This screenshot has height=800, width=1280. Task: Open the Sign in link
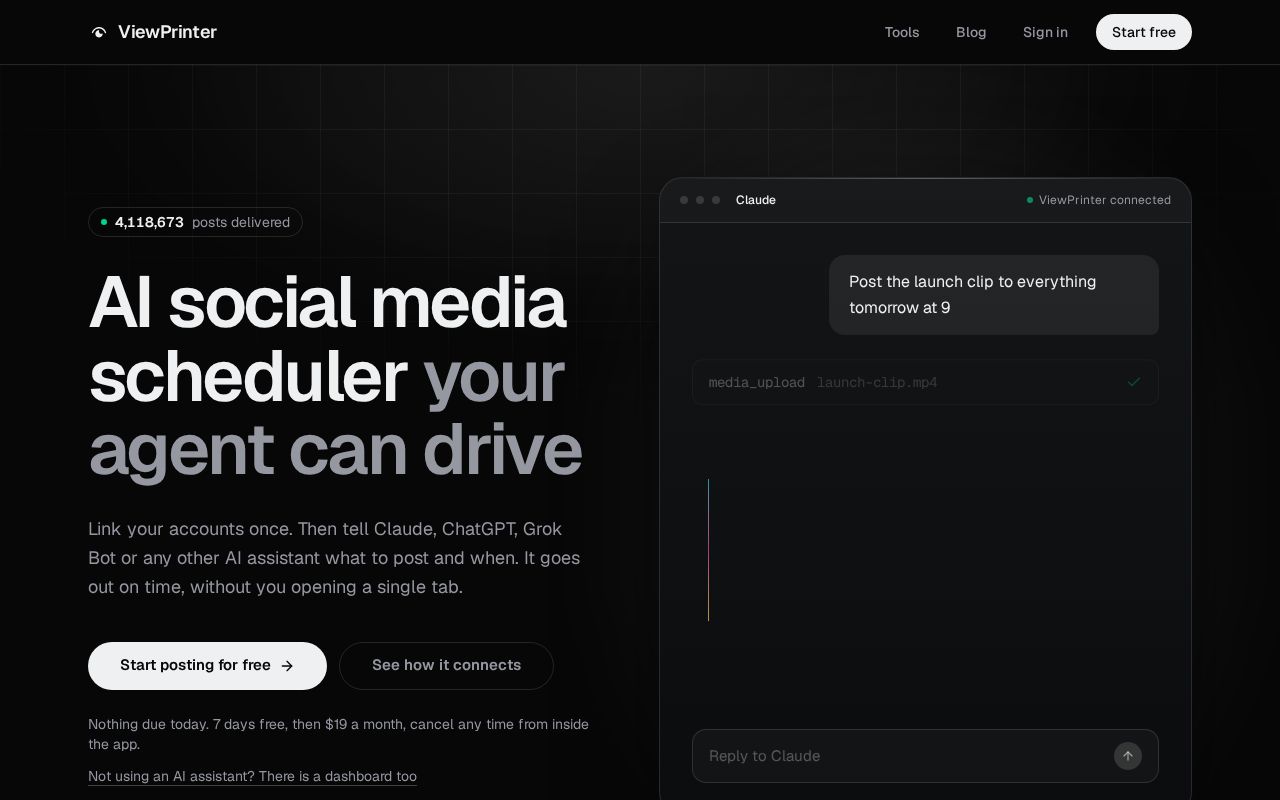point(1045,32)
